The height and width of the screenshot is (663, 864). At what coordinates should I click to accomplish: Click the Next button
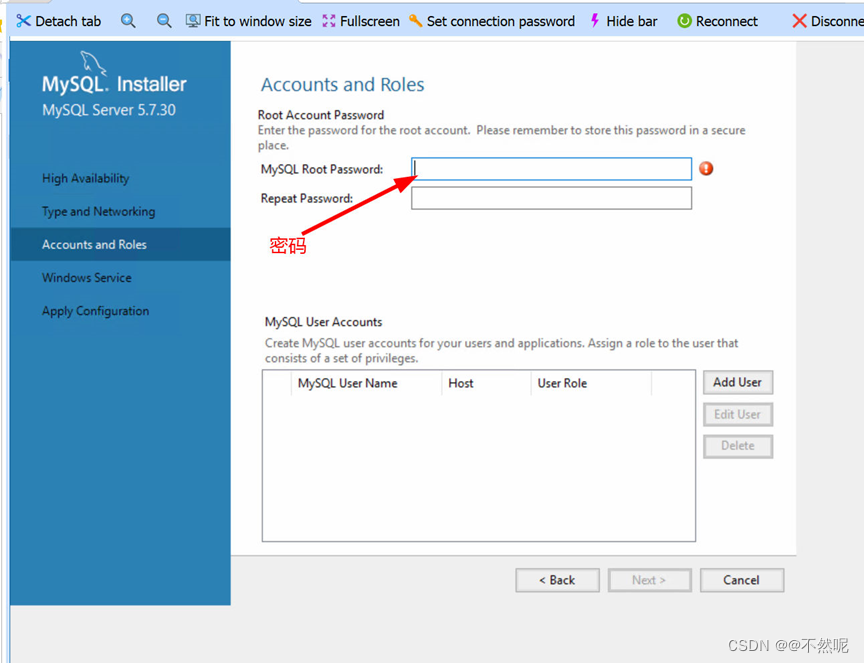649,580
